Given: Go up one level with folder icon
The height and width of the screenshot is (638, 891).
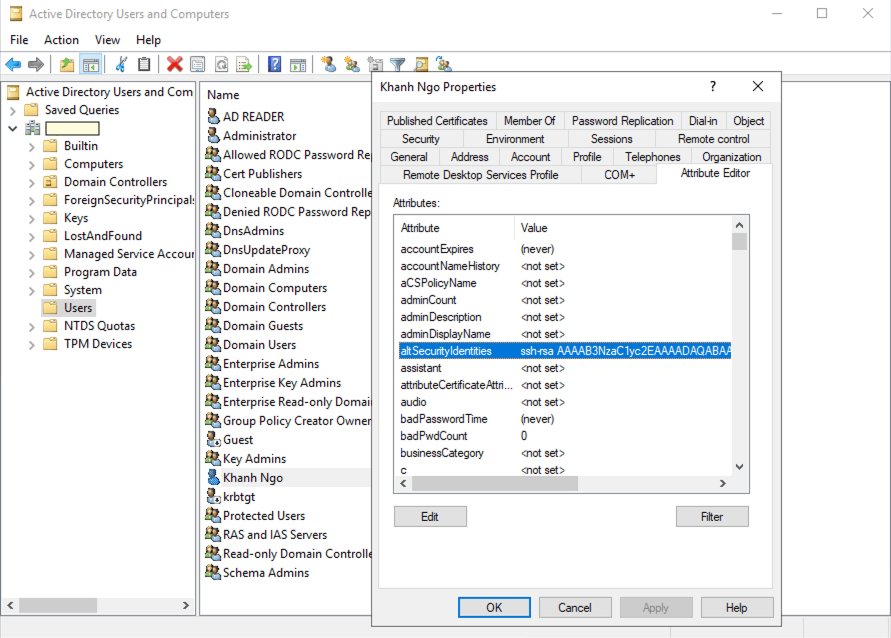Looking at the screenshot, I should point(67,64).
